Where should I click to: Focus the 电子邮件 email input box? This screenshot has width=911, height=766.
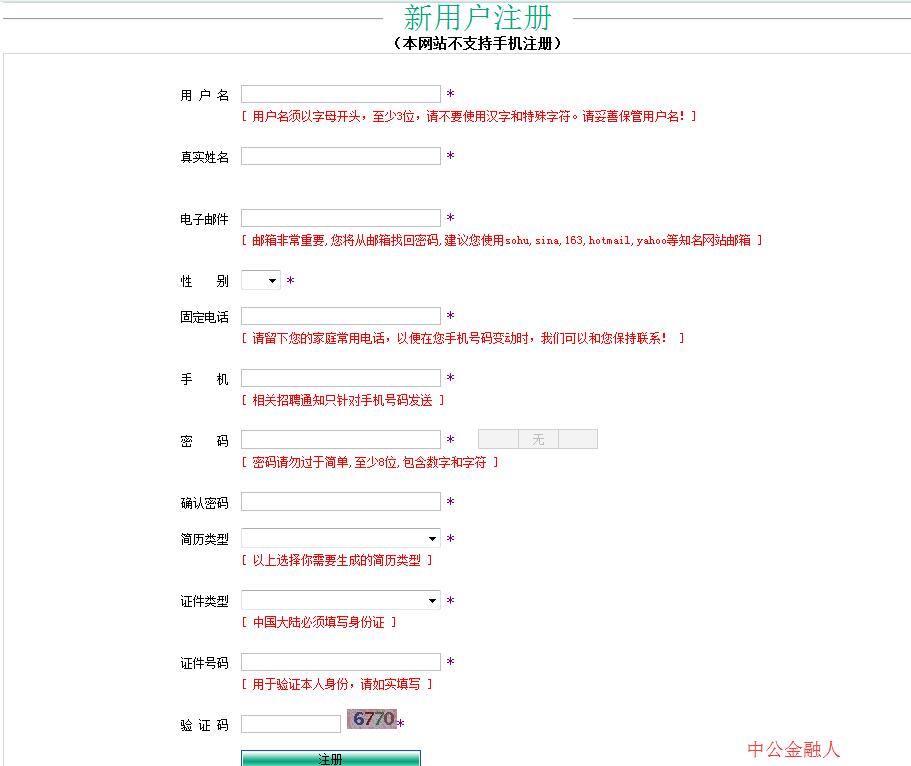click(340, 218)
